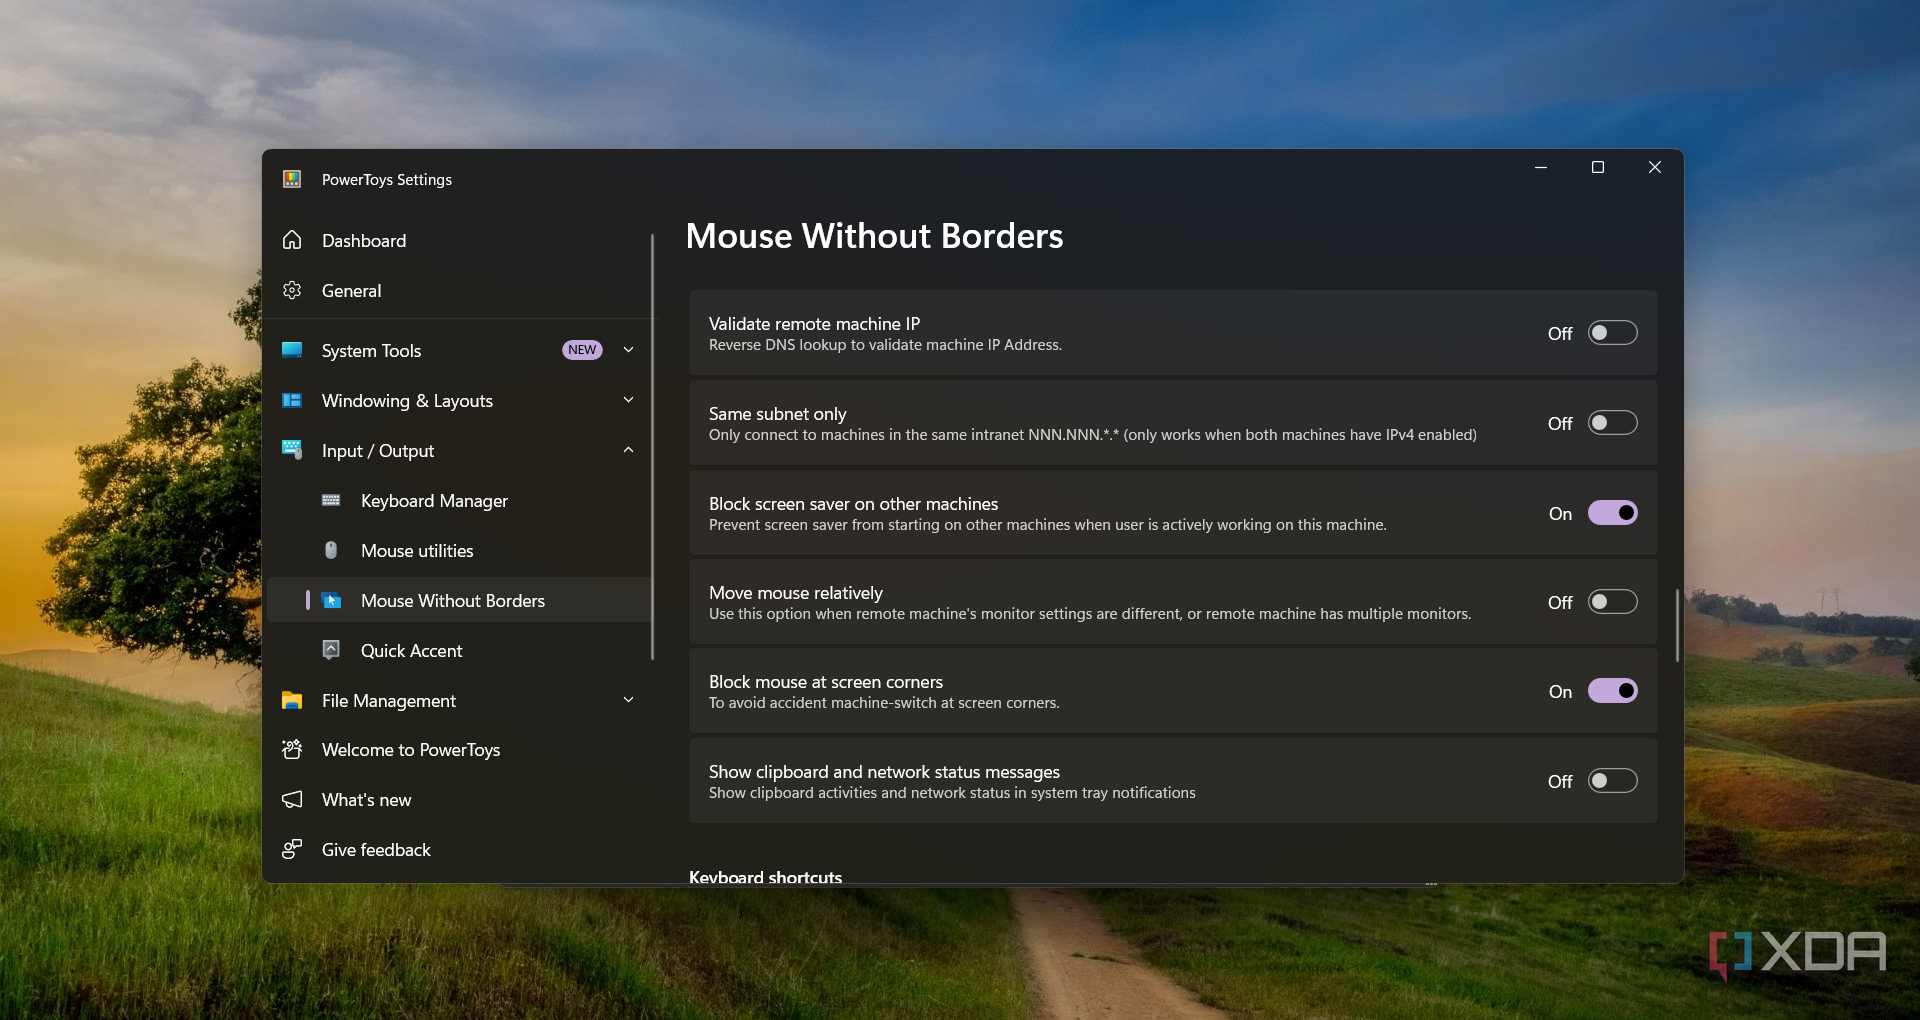Click the sidebar navigation scrollbar
The width and height of the screenshot is (1920, 1020).
click(x=652, y=446)
